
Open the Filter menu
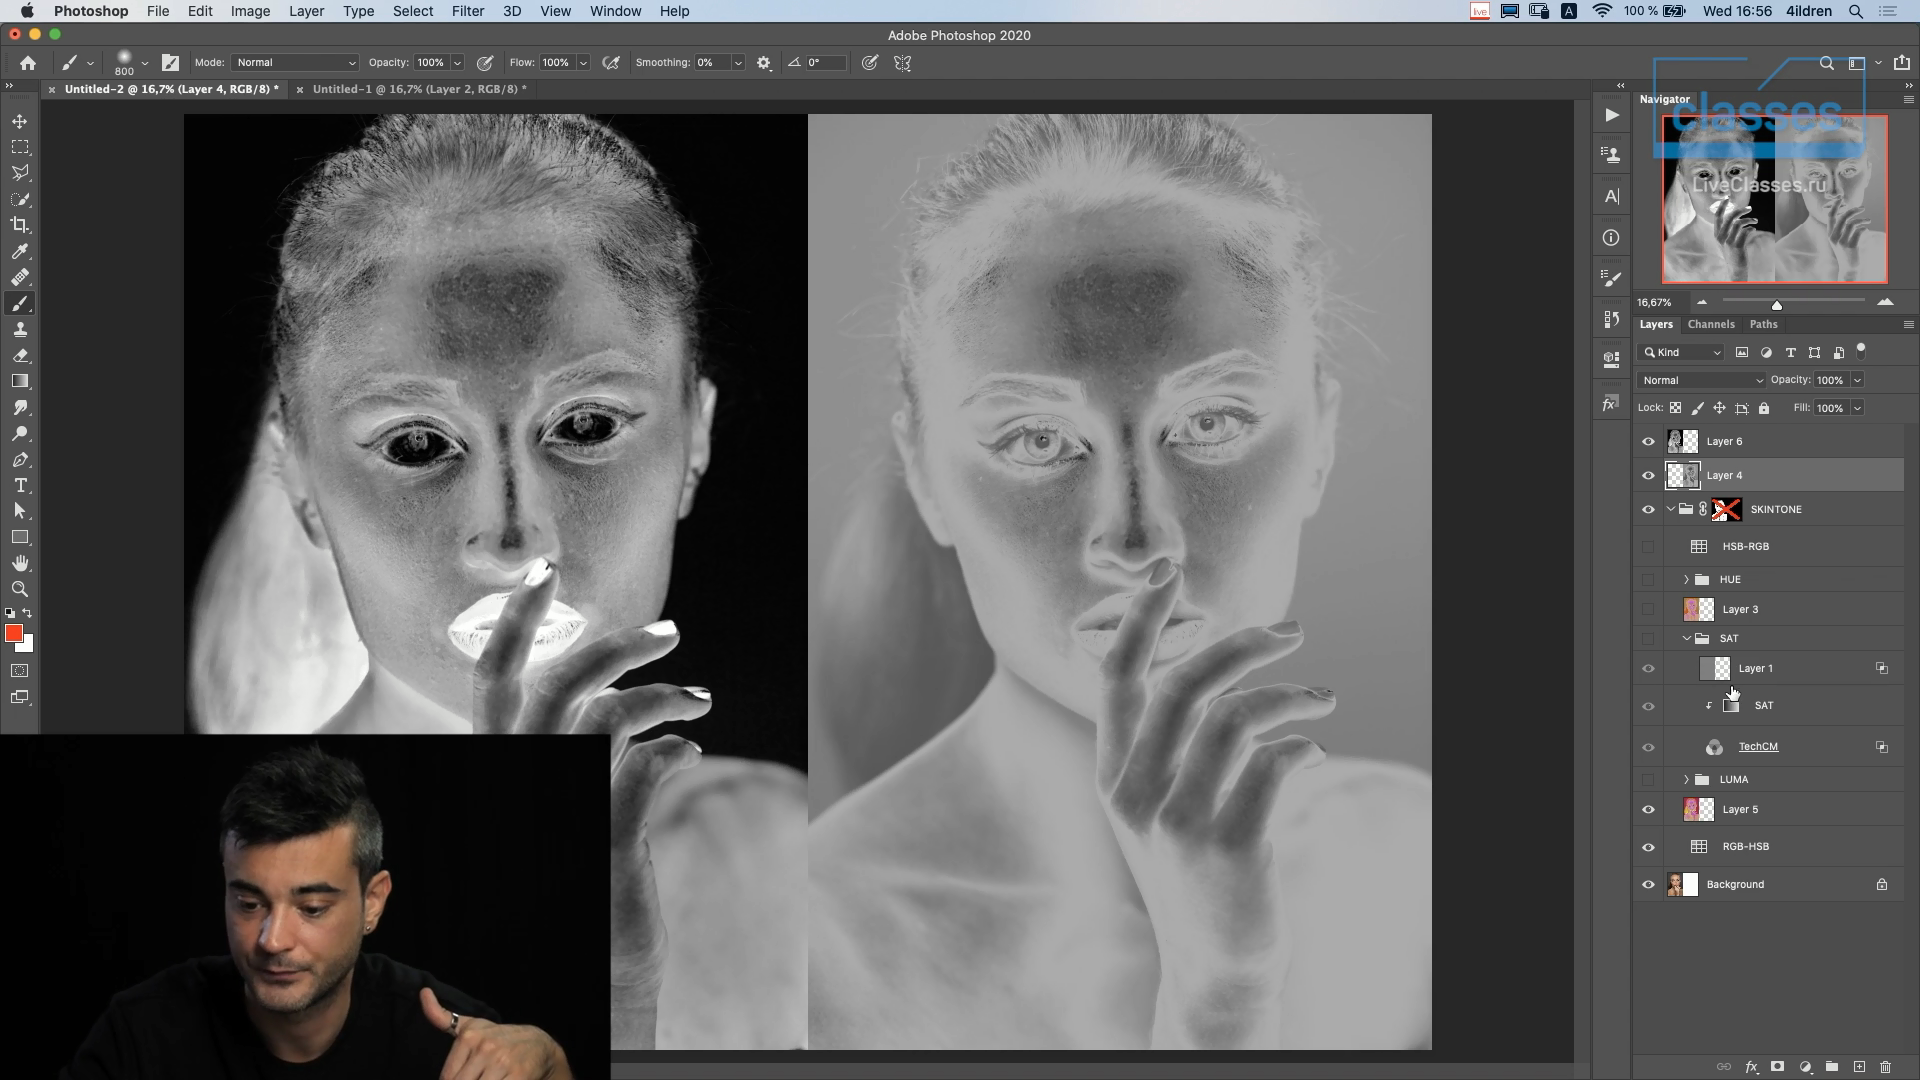point(467,11)
